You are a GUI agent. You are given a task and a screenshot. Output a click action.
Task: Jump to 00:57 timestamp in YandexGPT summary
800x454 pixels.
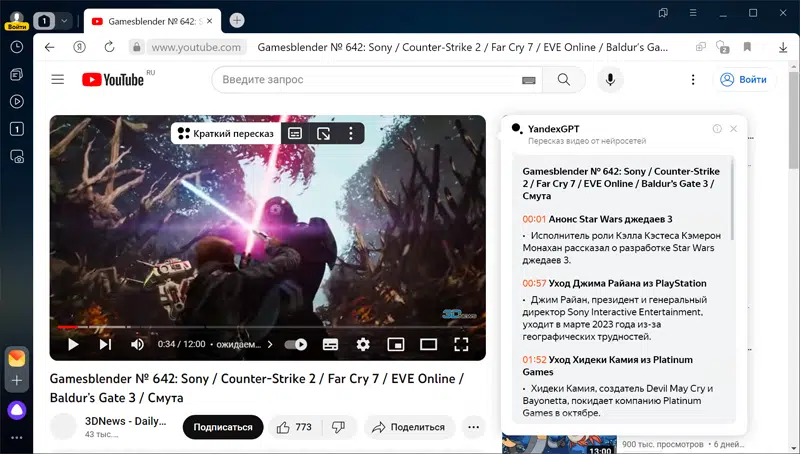pos(534,283)
